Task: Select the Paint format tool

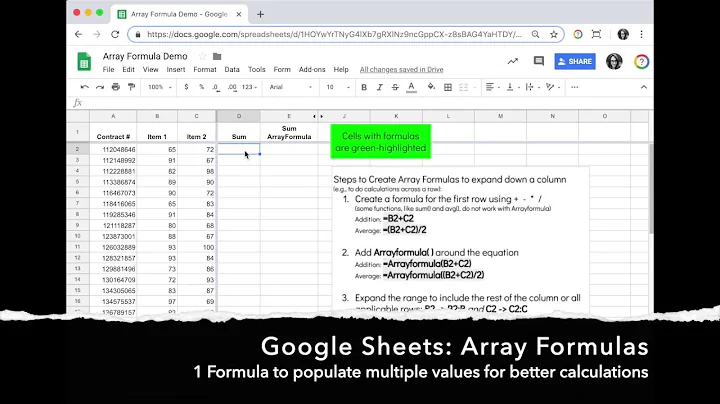Action: (131, 87)
